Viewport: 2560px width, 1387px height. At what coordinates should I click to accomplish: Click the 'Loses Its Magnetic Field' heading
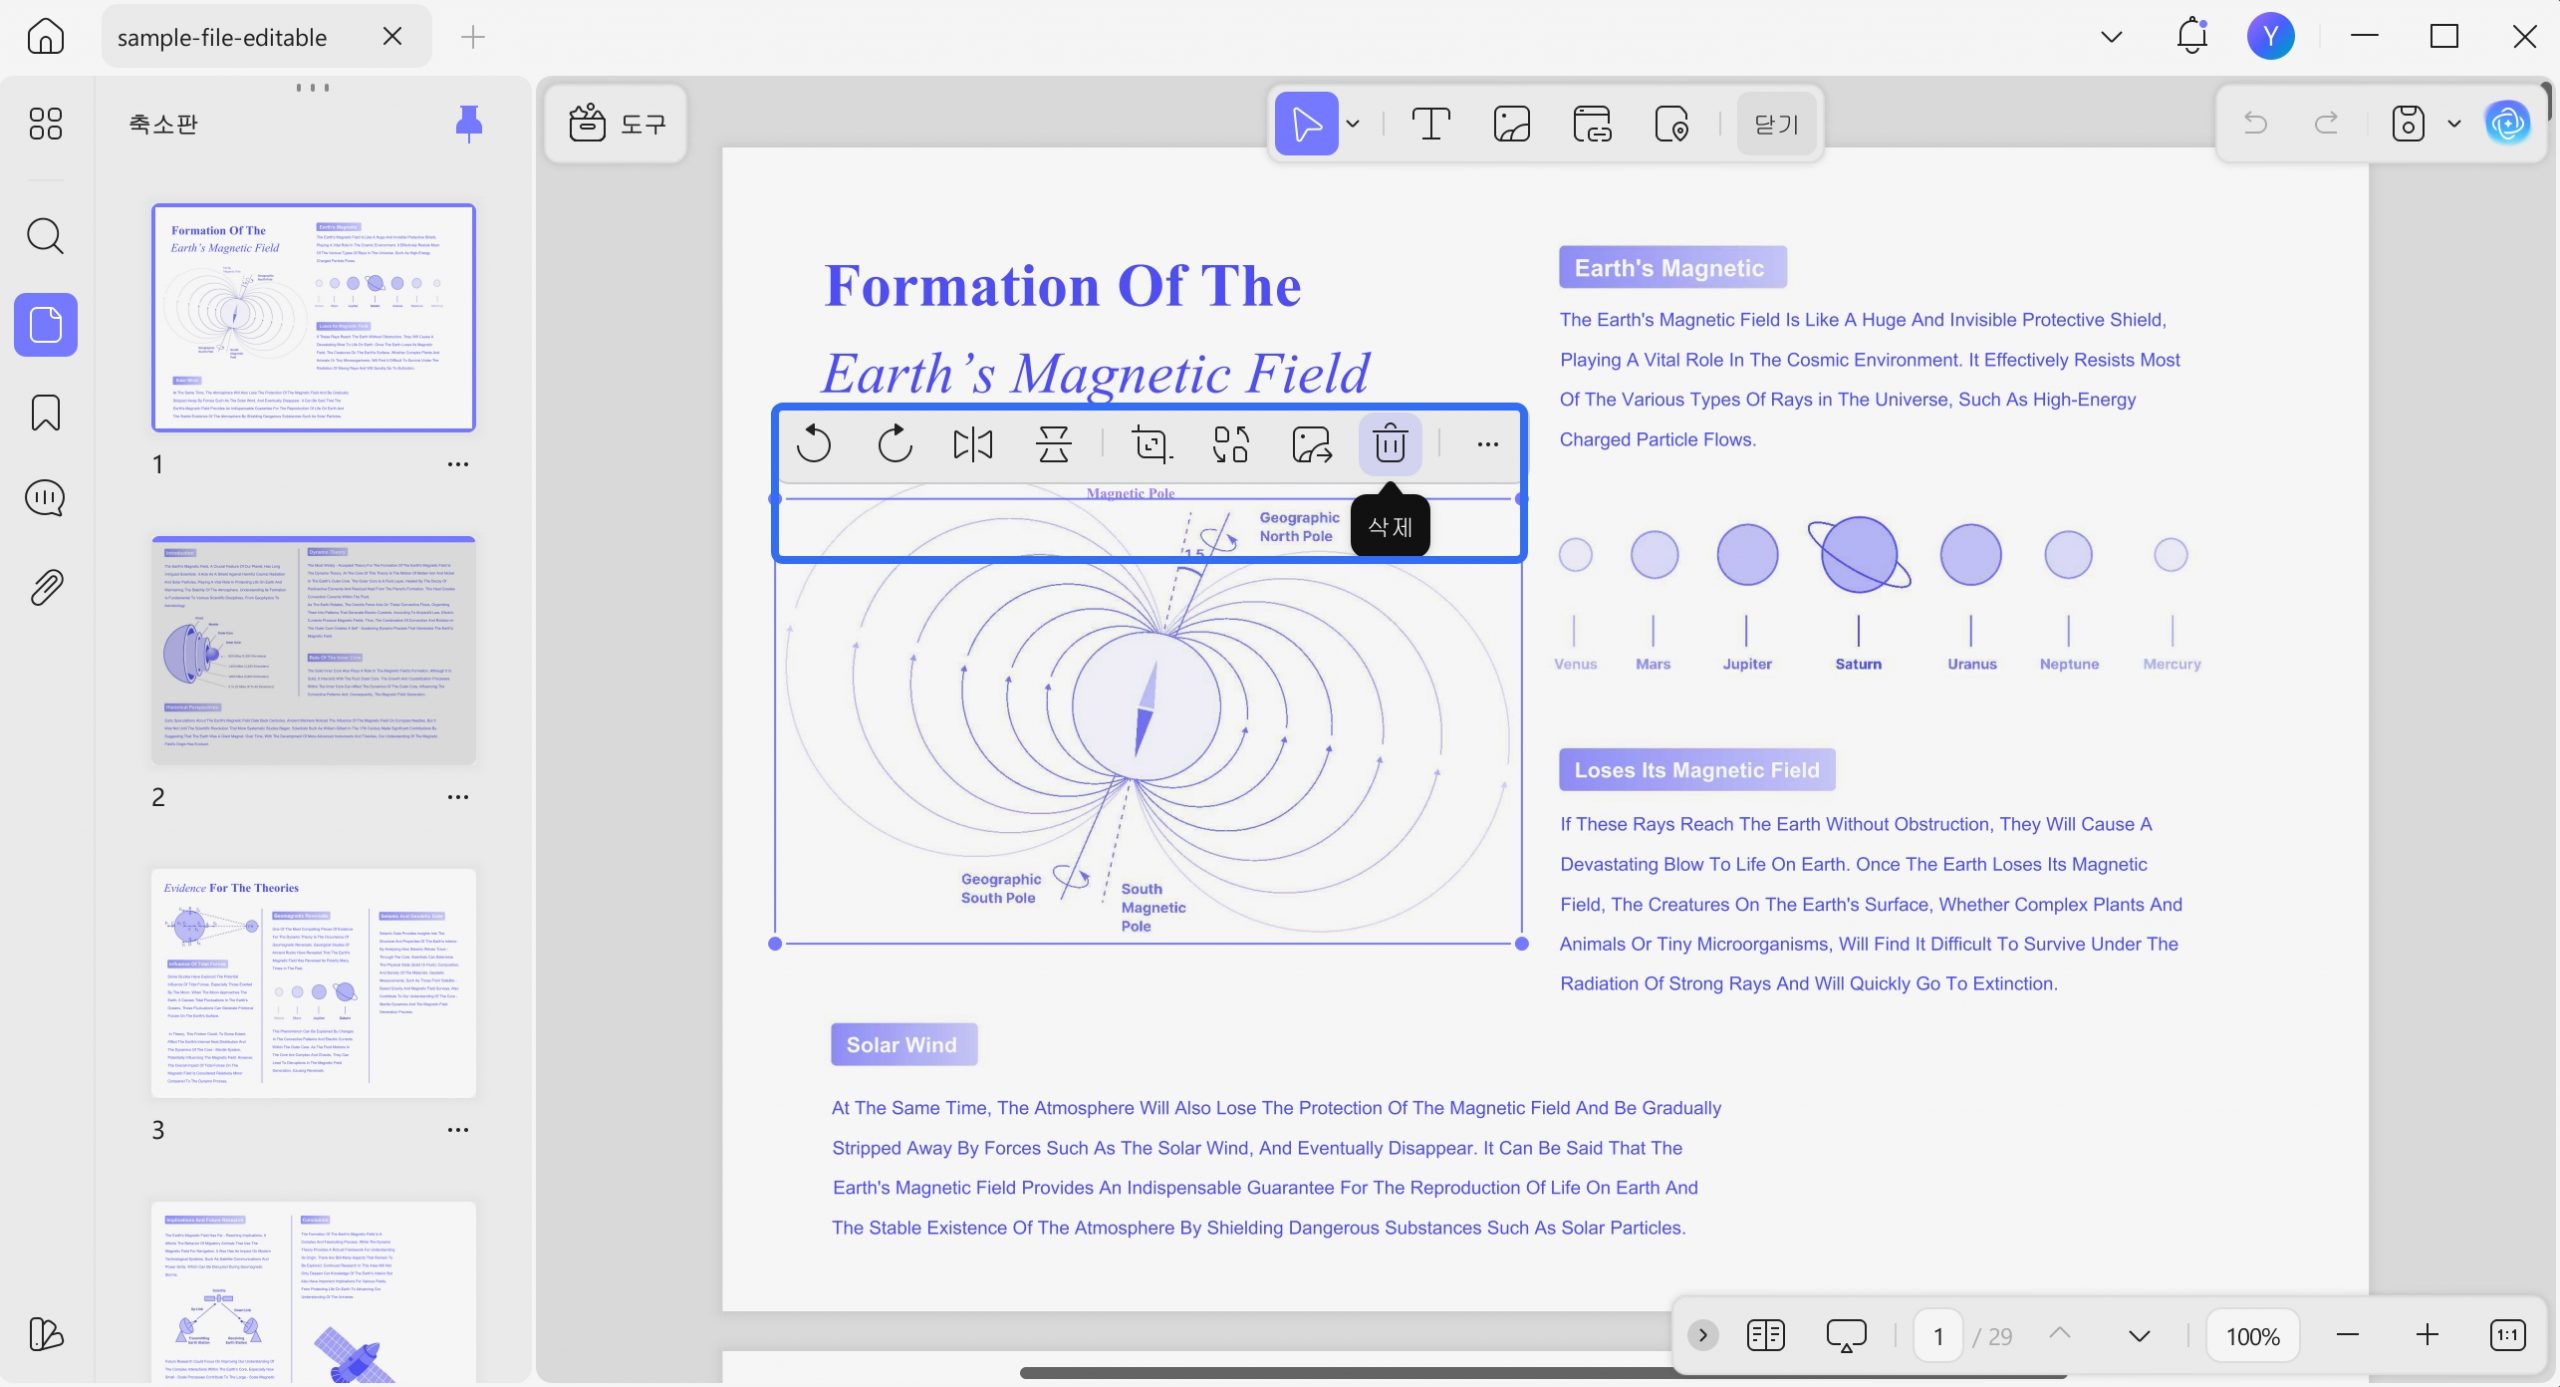(1696, 769)
